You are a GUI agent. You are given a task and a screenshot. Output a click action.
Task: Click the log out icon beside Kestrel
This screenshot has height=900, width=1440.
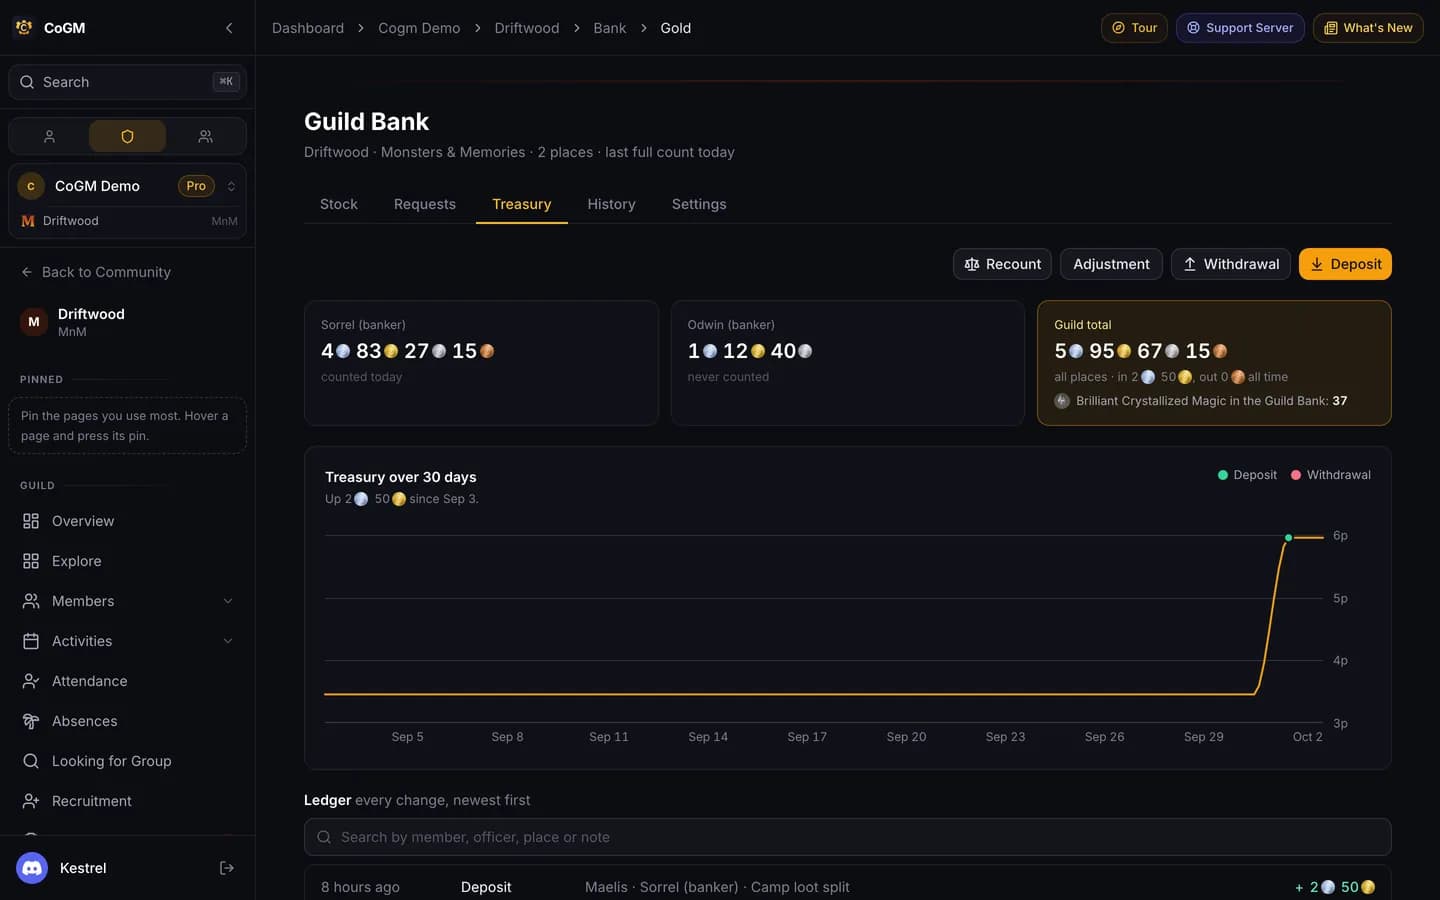point(227,868)
